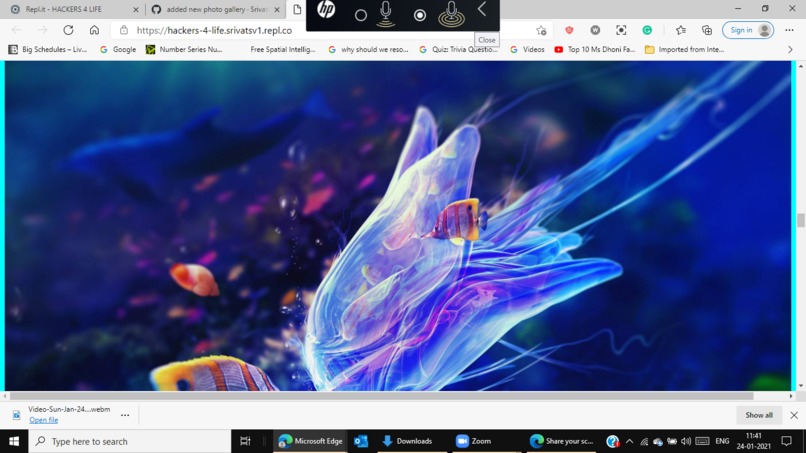Expand bookmarks bar overflow chevron
Screen dimensions: 806x453
[791, 49]
